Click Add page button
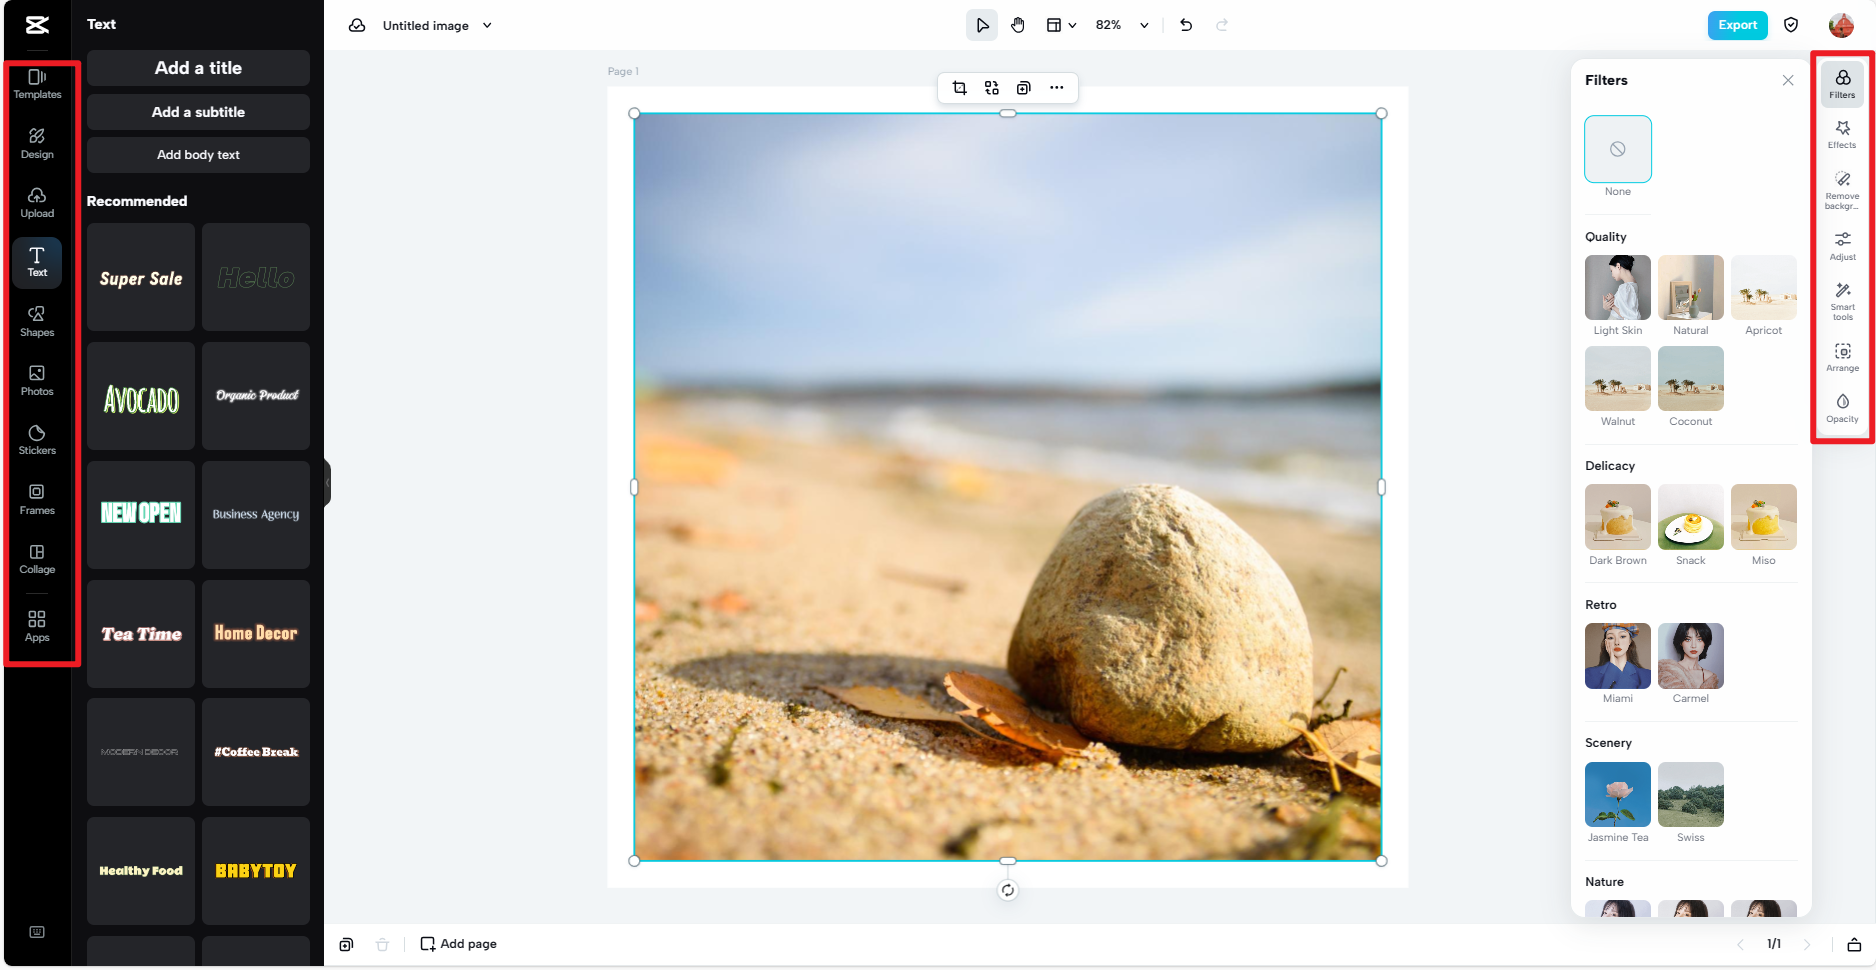 click(459, 944)
